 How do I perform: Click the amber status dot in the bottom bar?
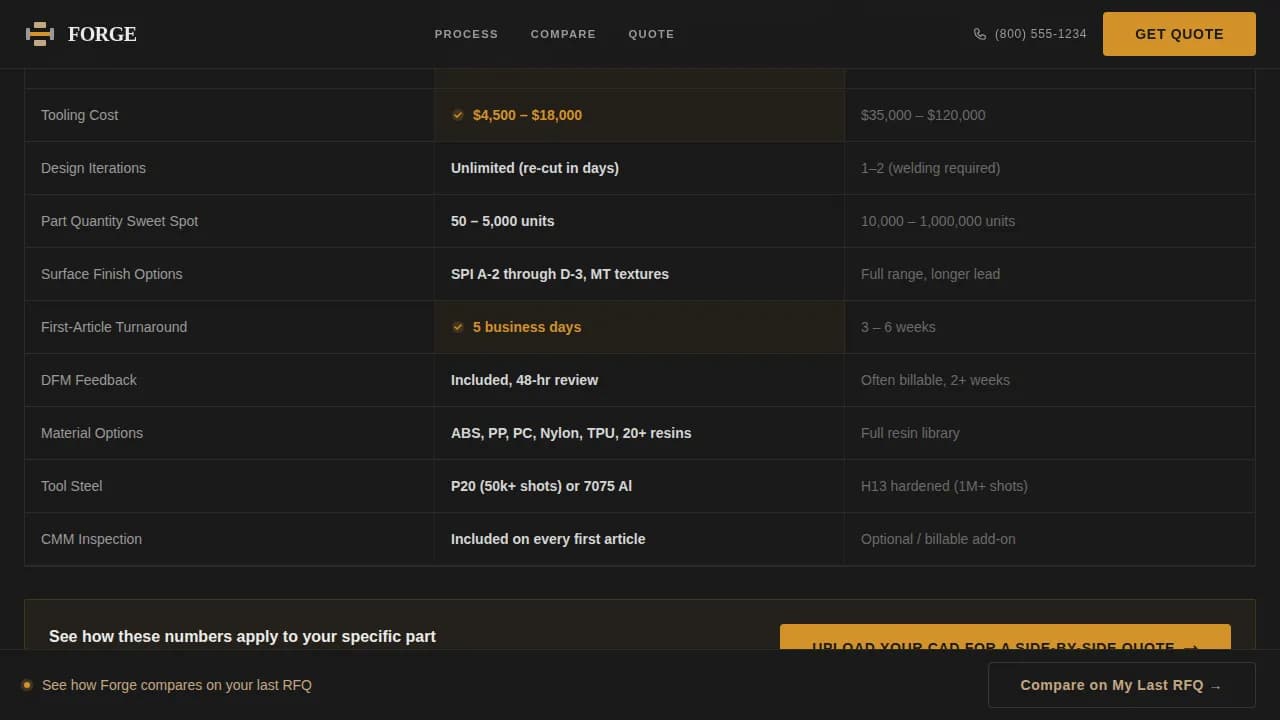(x=29, y=685)
